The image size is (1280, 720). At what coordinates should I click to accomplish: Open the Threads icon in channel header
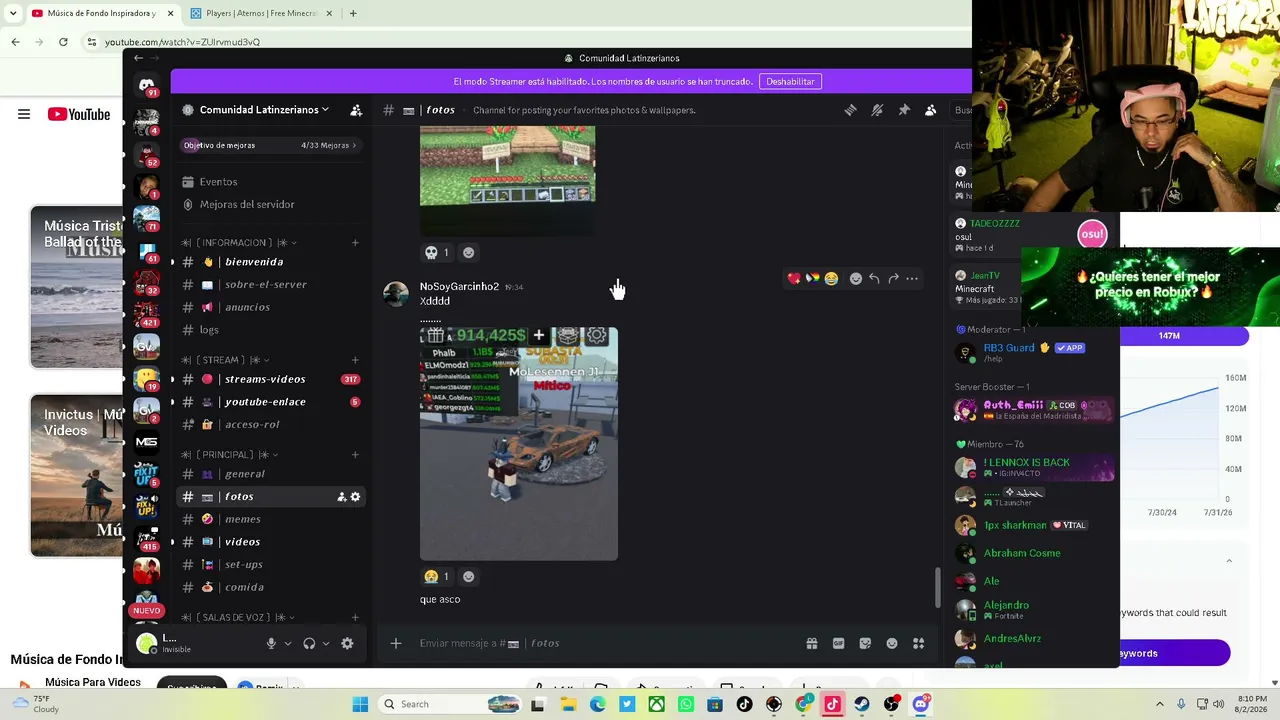(x=850, y=110)
